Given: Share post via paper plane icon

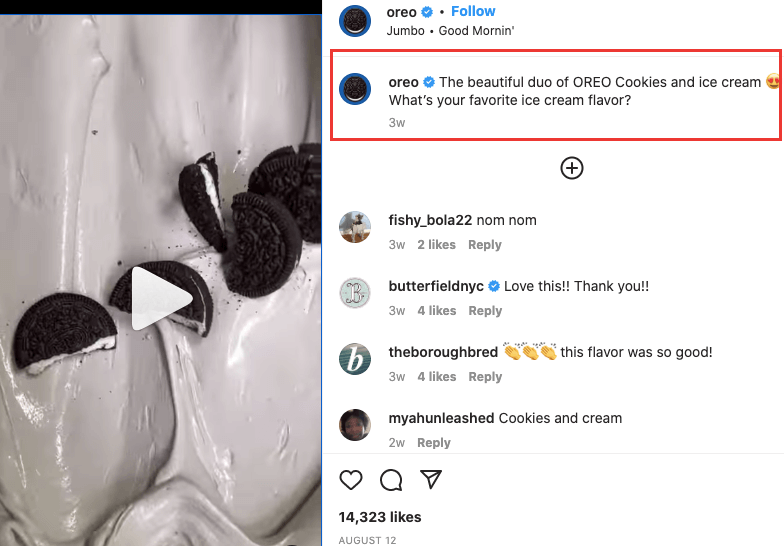Looking at the screenshot, I should 431,480.
